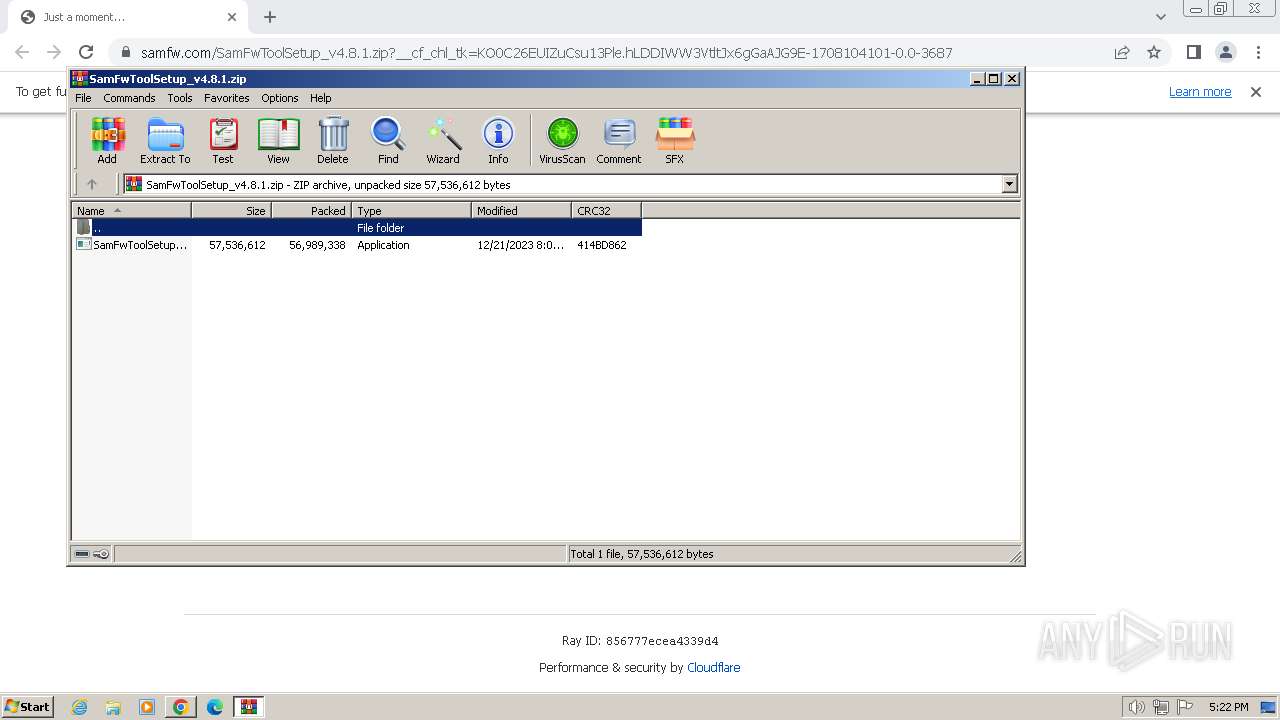The image size is (1280, 720).
Task: Open the Favorites menu
Action: tap(227, 98)
